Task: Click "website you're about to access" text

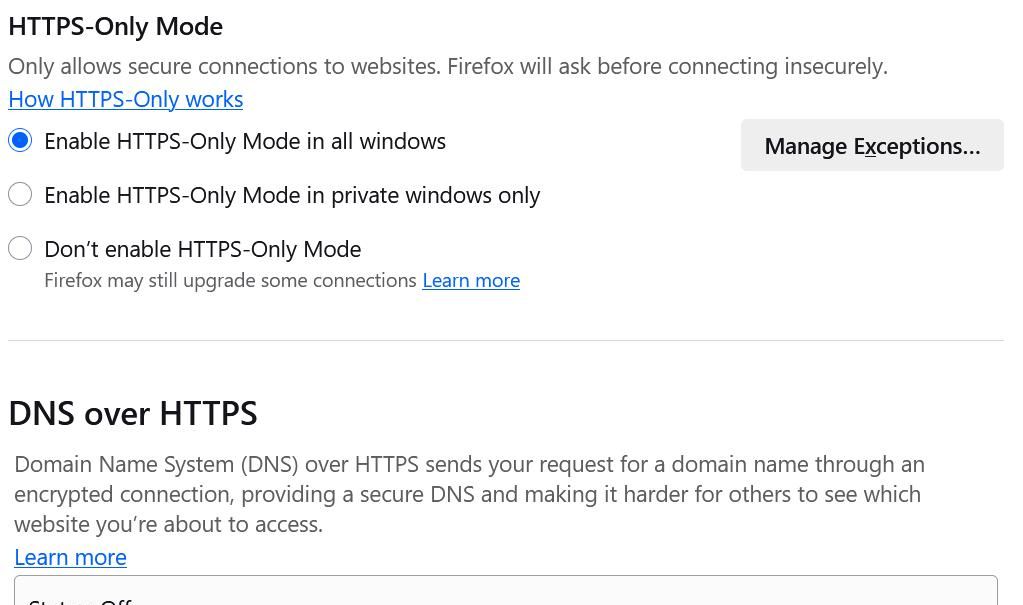Action: (x=168, y=524)
